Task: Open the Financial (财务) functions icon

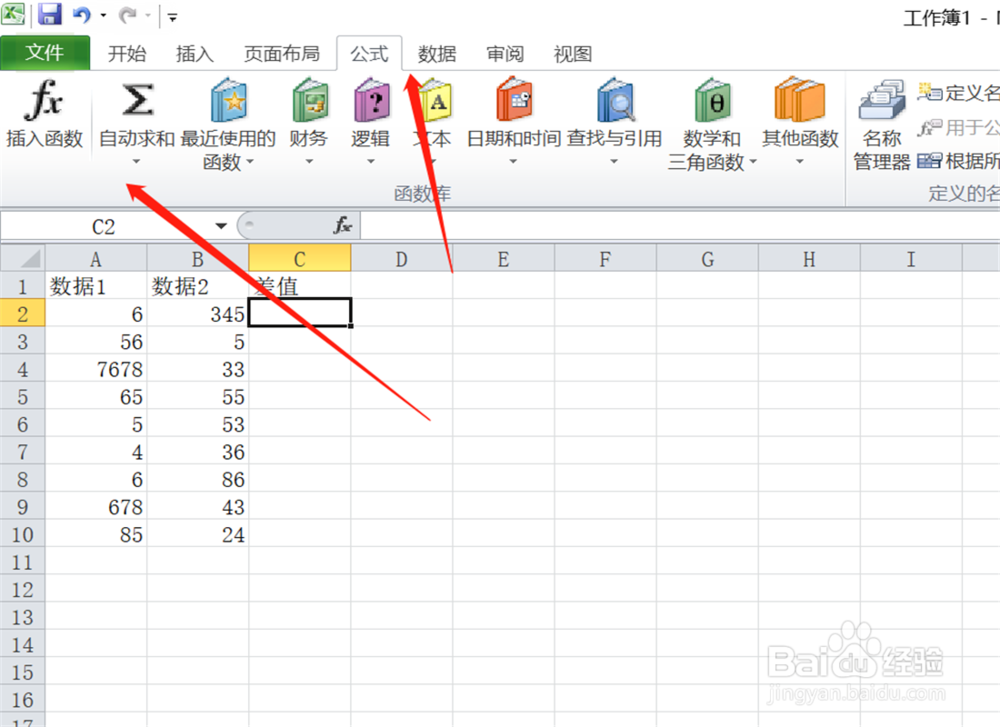Action: [310, 100]
